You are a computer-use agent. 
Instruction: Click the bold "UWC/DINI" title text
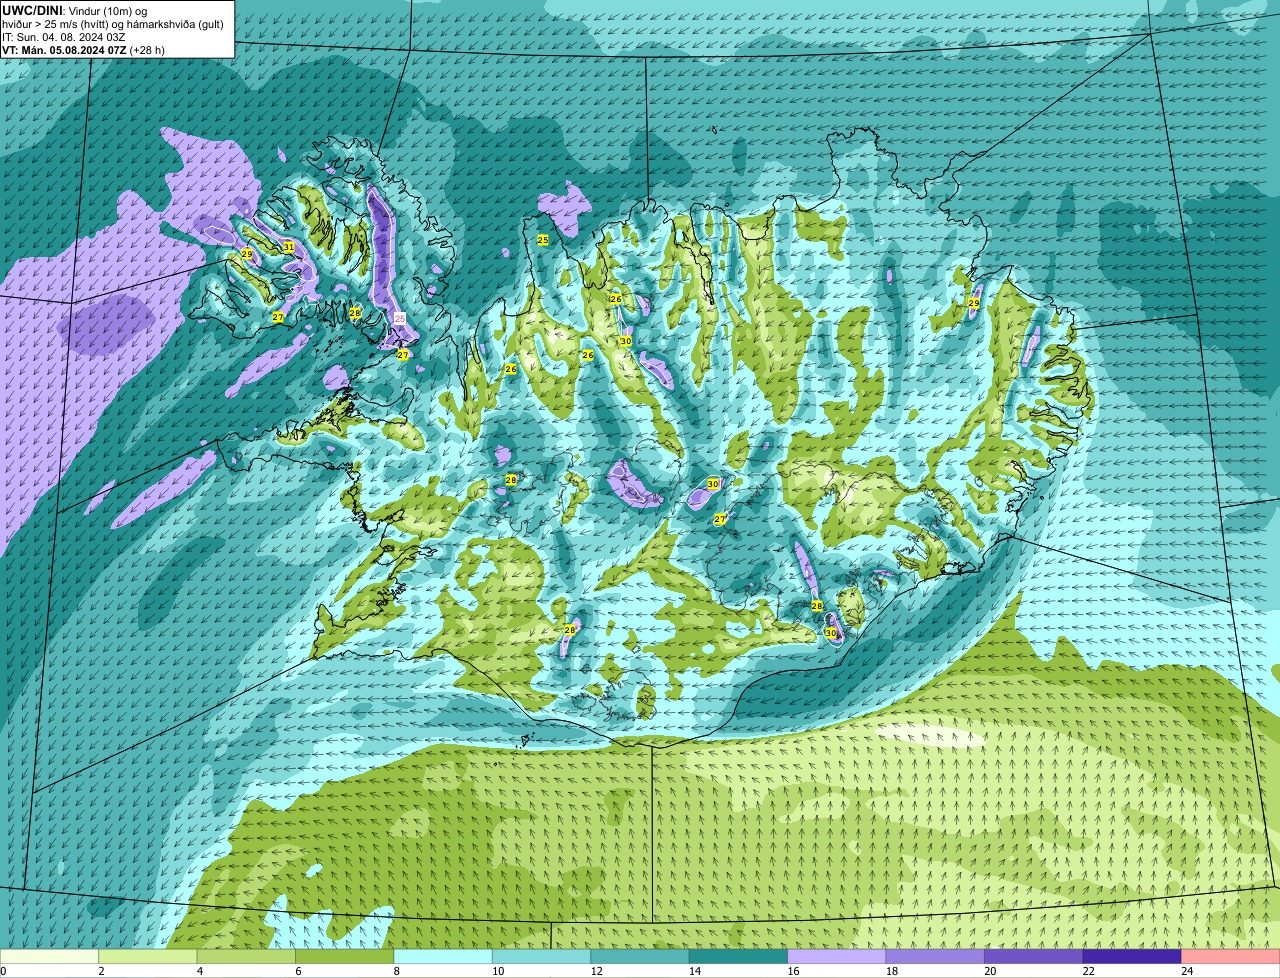click(x=33, y=10)
